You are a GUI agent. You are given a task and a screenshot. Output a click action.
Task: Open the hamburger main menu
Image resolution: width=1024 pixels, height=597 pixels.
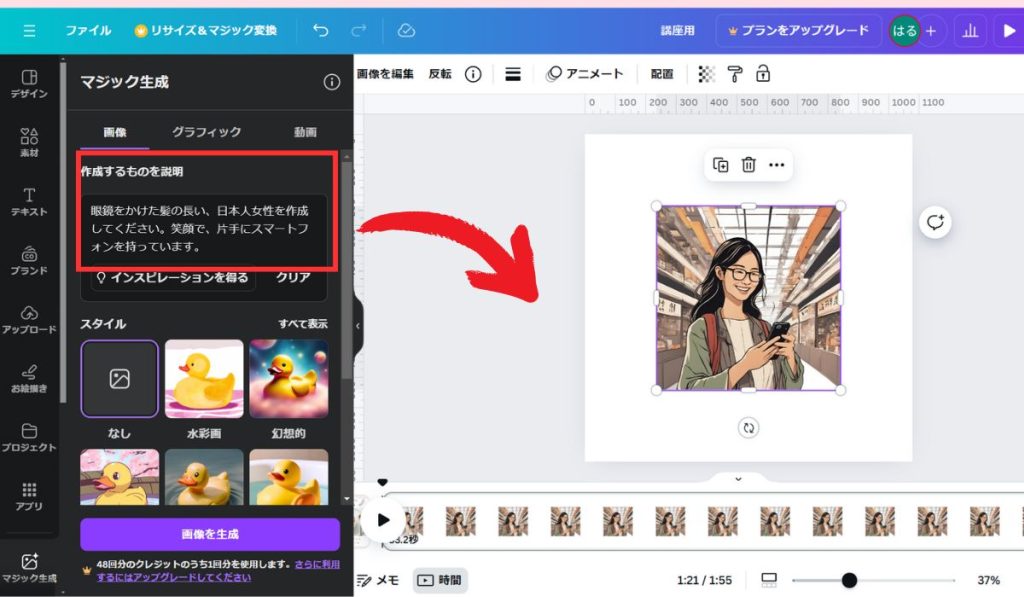29,31
